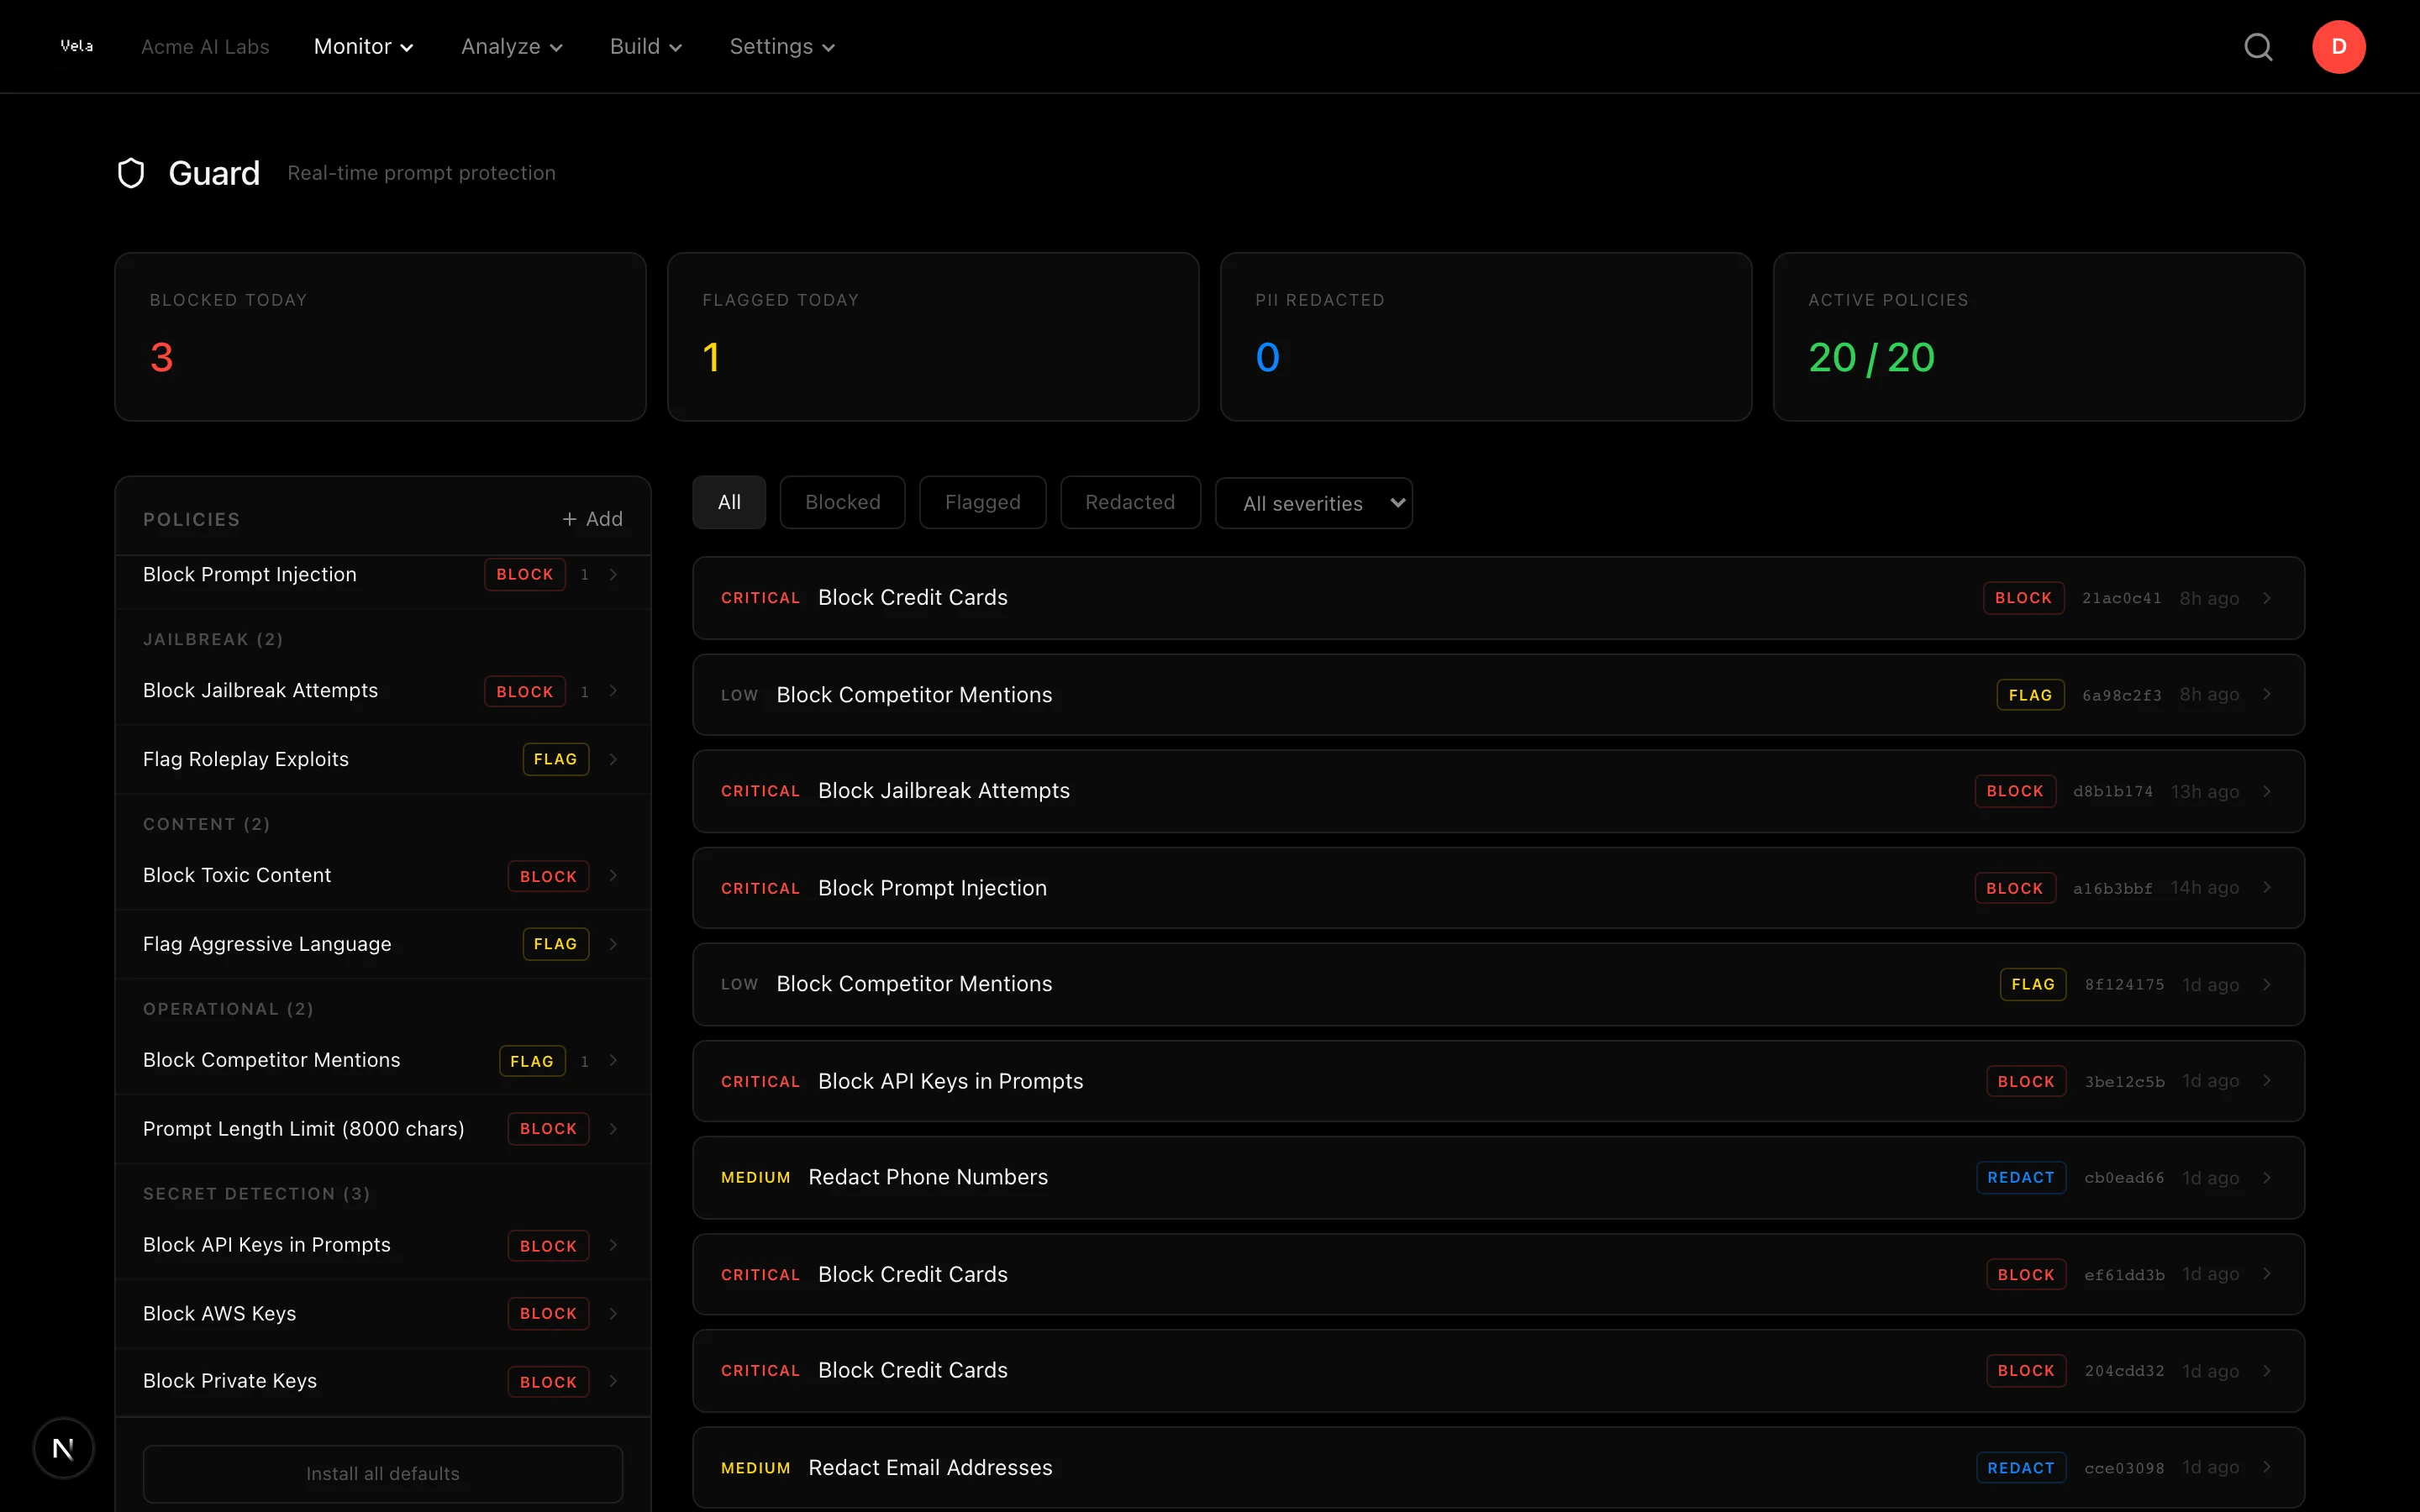Switch to the Blocked events tab
Viewport: 2420px width, 1512px height.
[x=842, y=502]
